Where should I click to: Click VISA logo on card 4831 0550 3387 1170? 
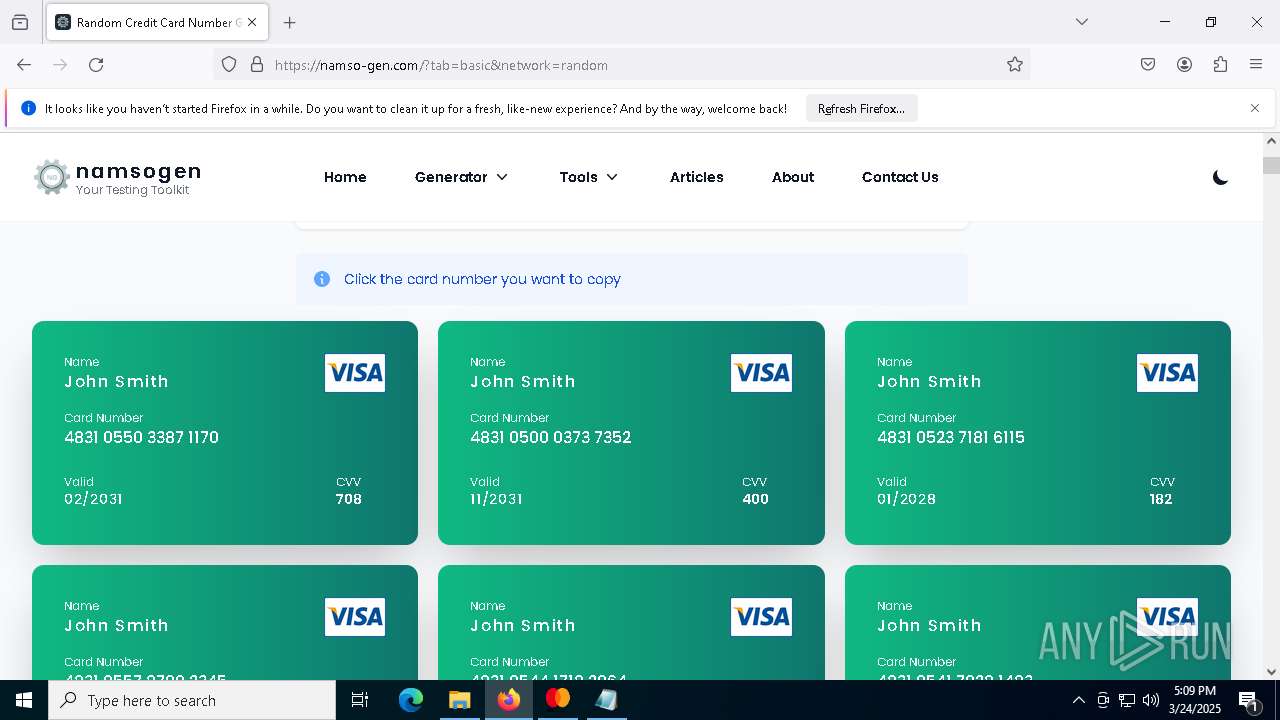[x=355, y=373]
